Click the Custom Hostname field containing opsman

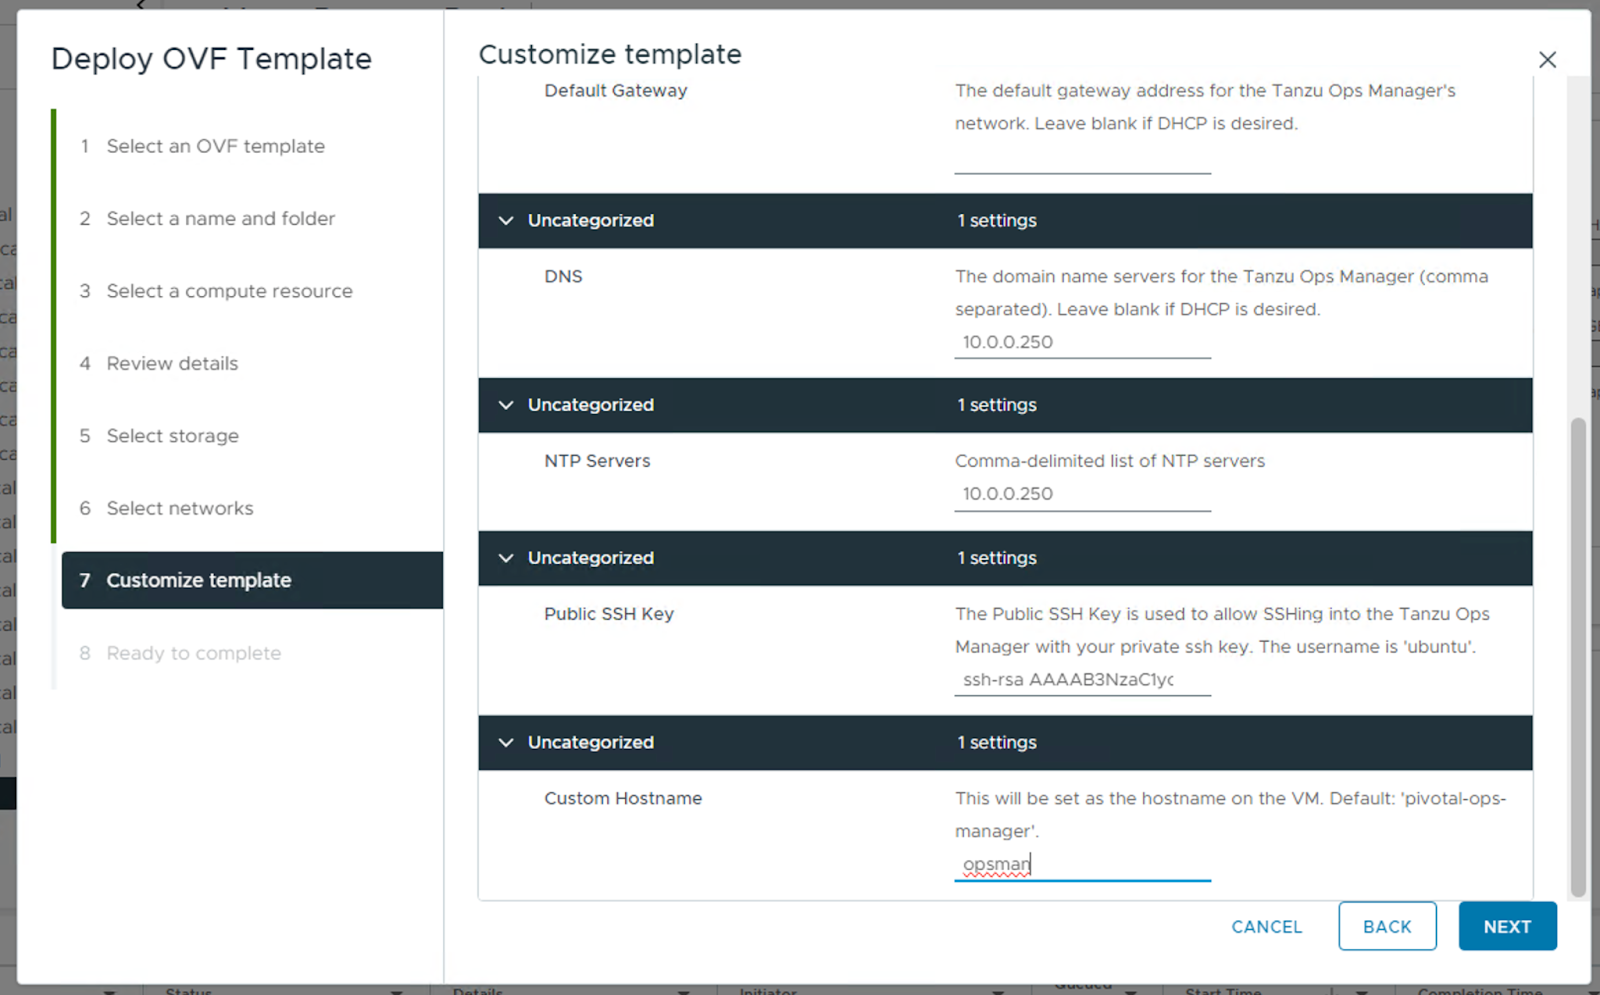click(1082, 865)
